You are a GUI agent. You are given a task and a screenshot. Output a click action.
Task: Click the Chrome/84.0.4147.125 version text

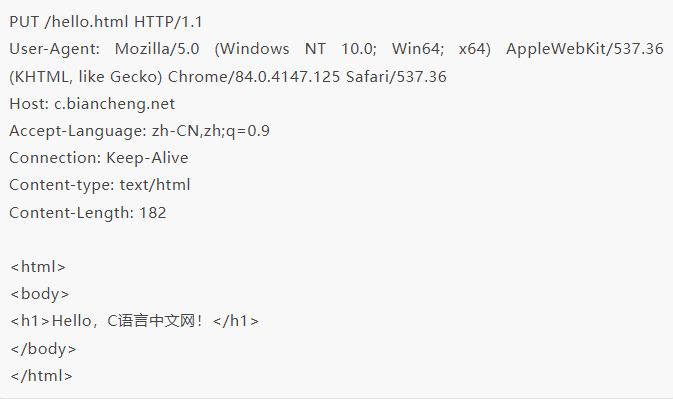click(x=254, y=77)
